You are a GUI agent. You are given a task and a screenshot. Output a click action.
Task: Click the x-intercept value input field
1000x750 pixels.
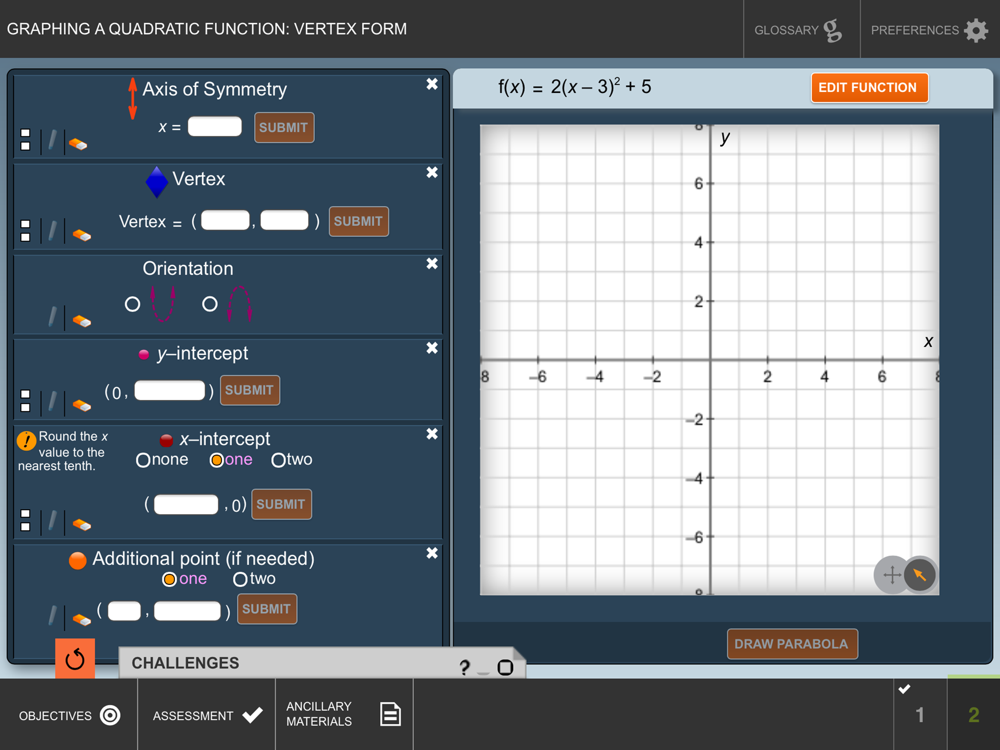[186, 504]
